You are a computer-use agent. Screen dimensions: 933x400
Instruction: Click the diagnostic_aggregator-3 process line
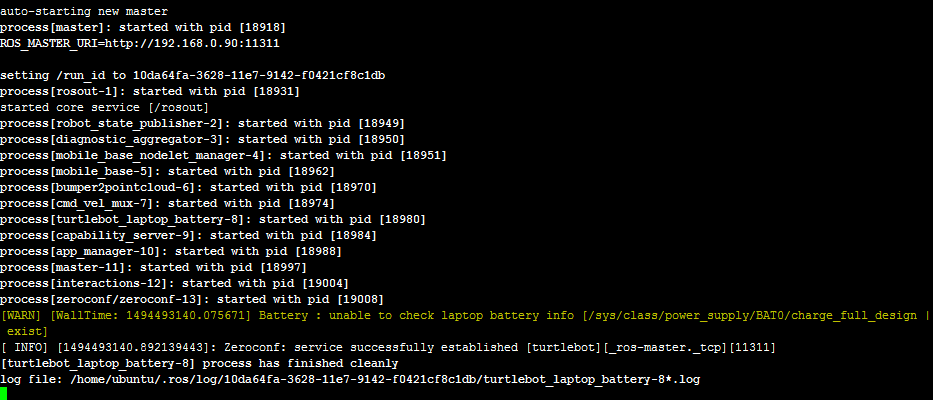[202, 140]
